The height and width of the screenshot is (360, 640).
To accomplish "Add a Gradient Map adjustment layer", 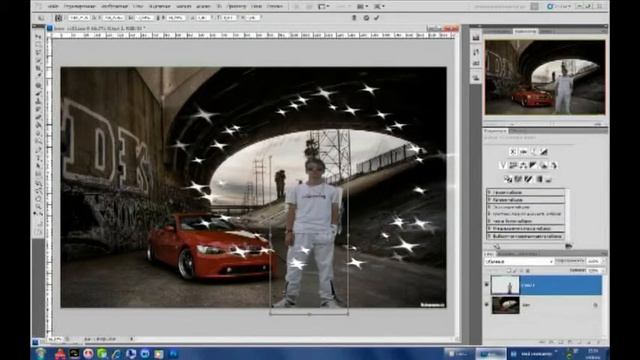I will pyautogui.click(x=539, y=179).
